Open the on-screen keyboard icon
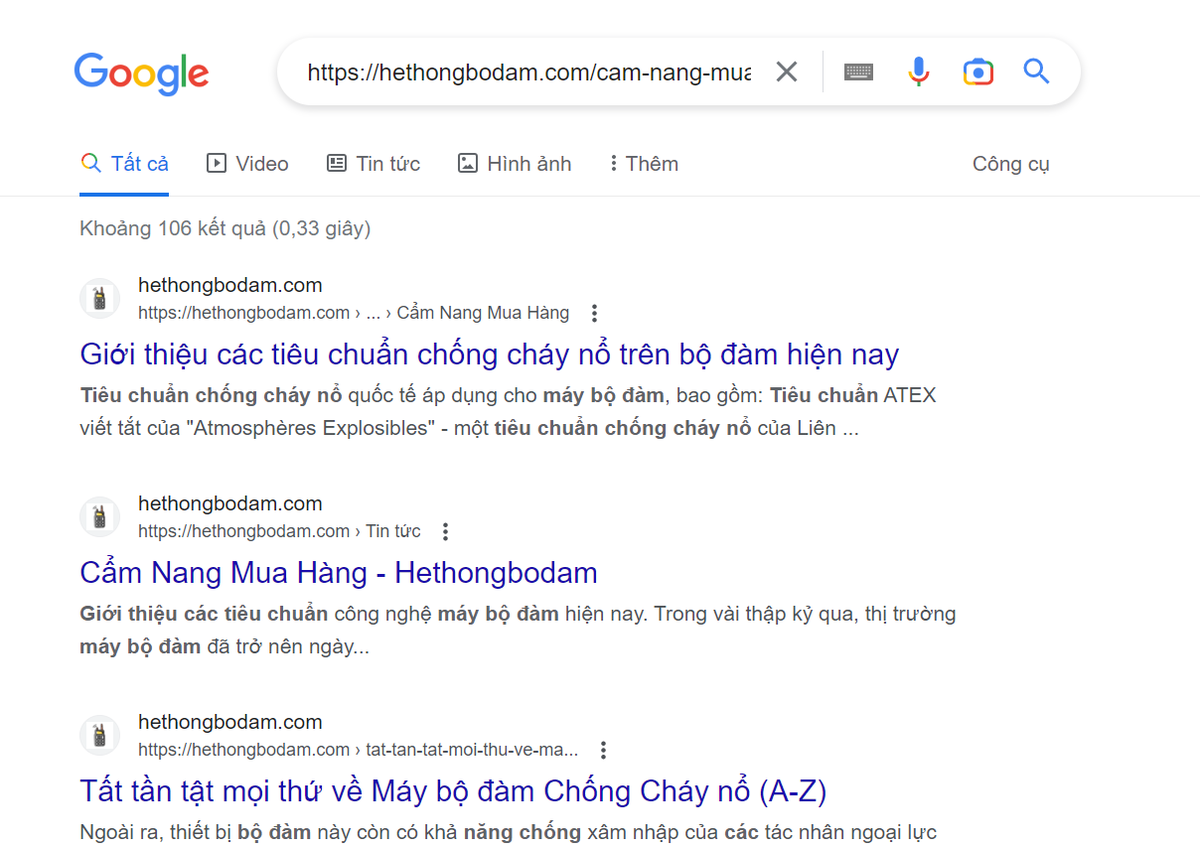 click(x=858, y=72)
